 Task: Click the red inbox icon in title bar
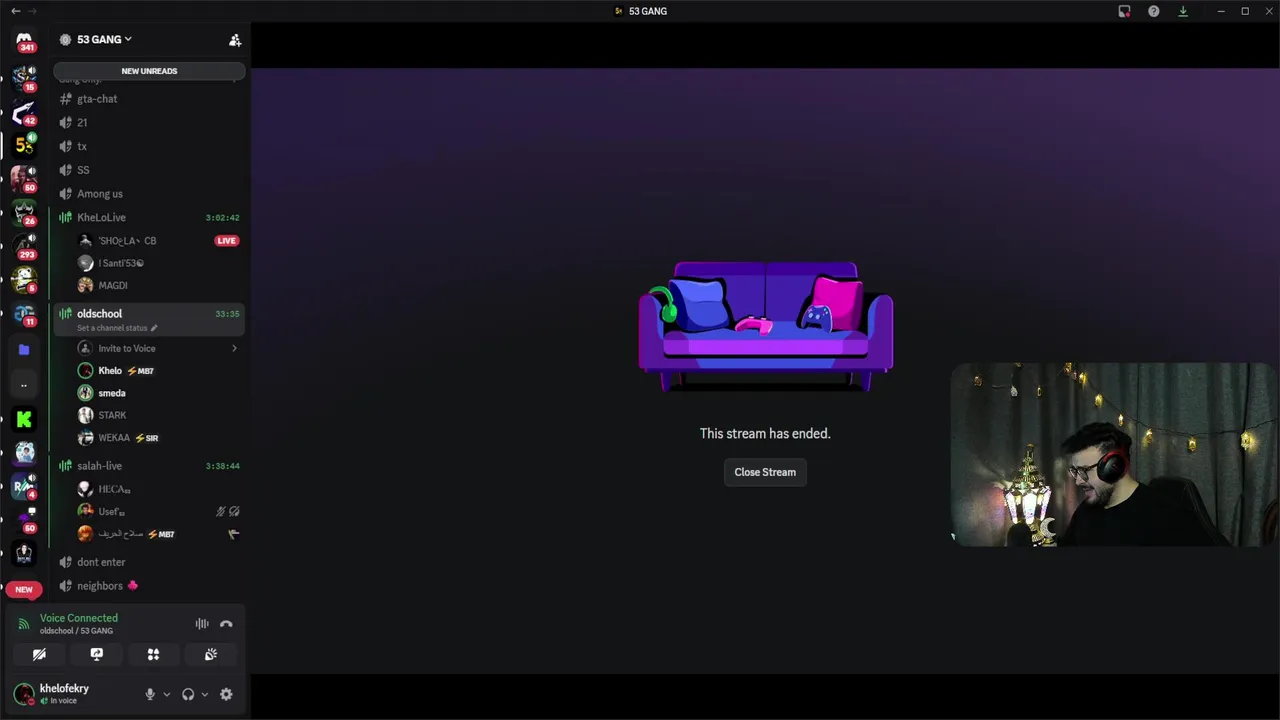pyautogui.click(x=1124, y=11)
